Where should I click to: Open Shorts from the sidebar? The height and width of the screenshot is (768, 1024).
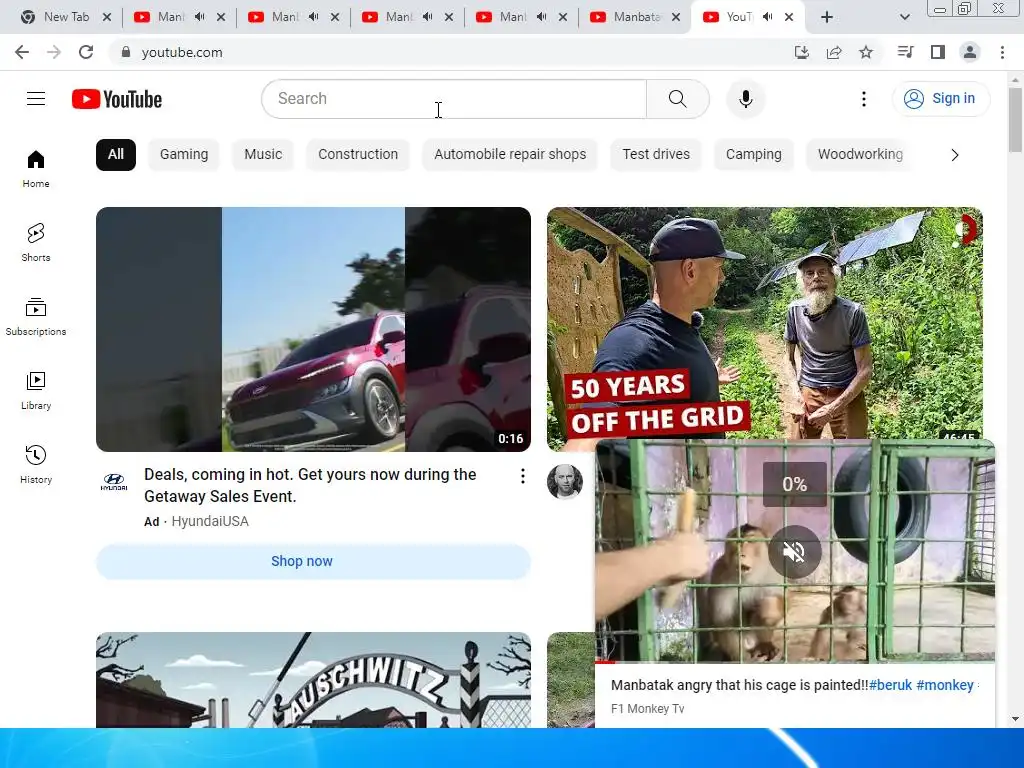pyautogui.click(x=36, y=243)
